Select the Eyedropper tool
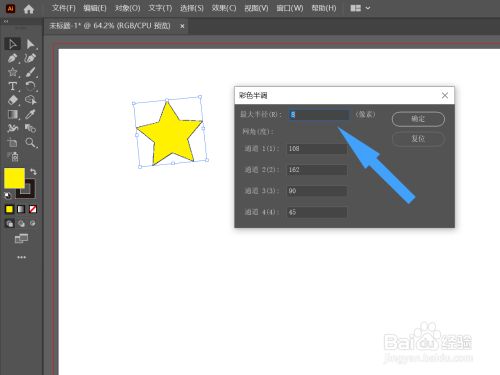 (30, 114)
